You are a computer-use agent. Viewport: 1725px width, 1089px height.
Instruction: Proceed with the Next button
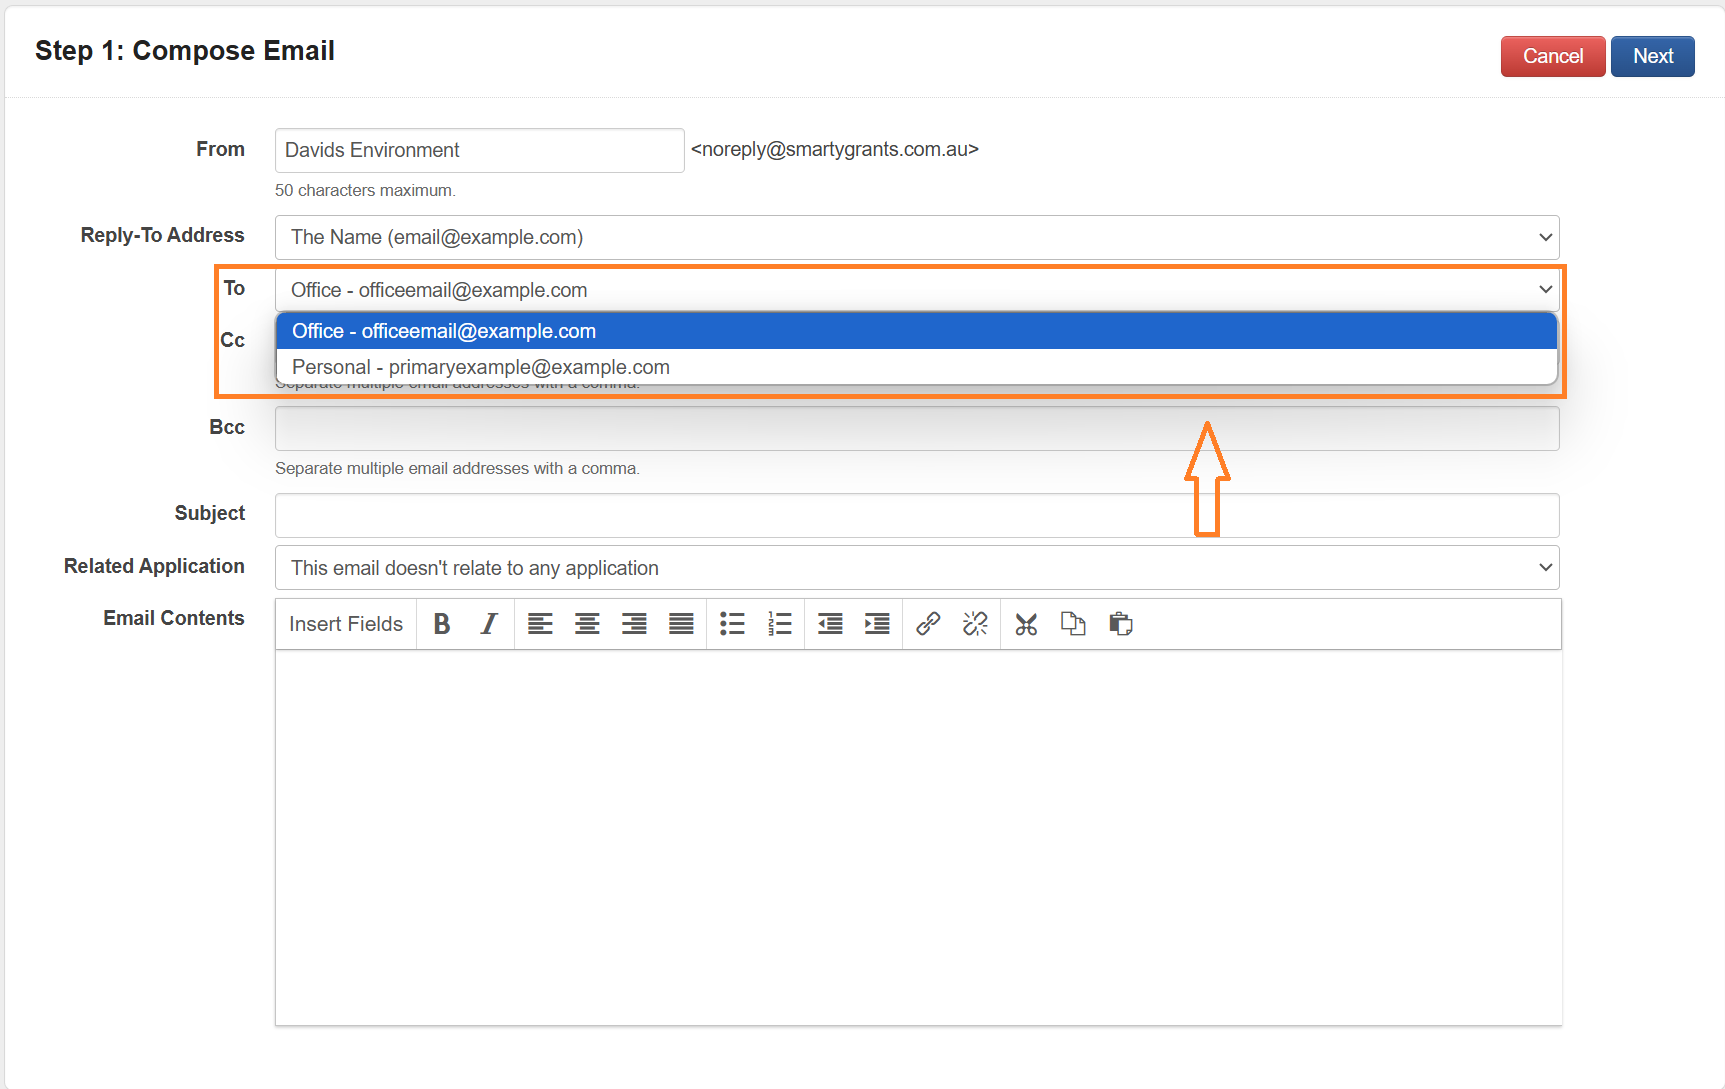(1652, 56)
